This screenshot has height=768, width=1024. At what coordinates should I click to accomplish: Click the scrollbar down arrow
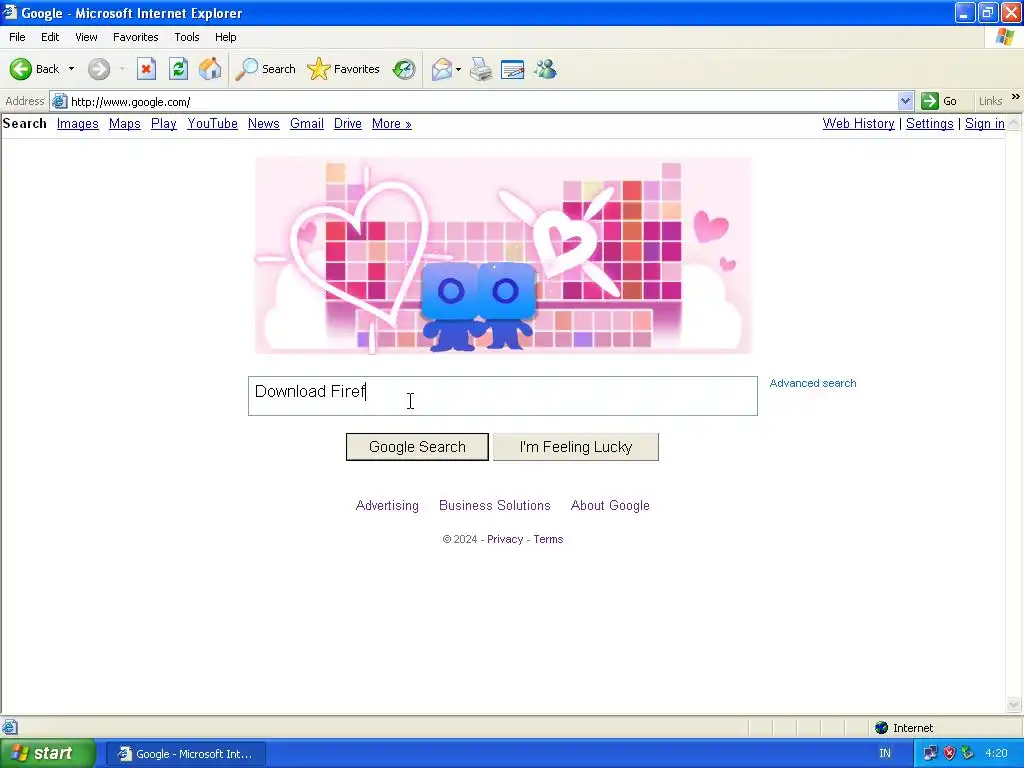[x=1014, y=704]
